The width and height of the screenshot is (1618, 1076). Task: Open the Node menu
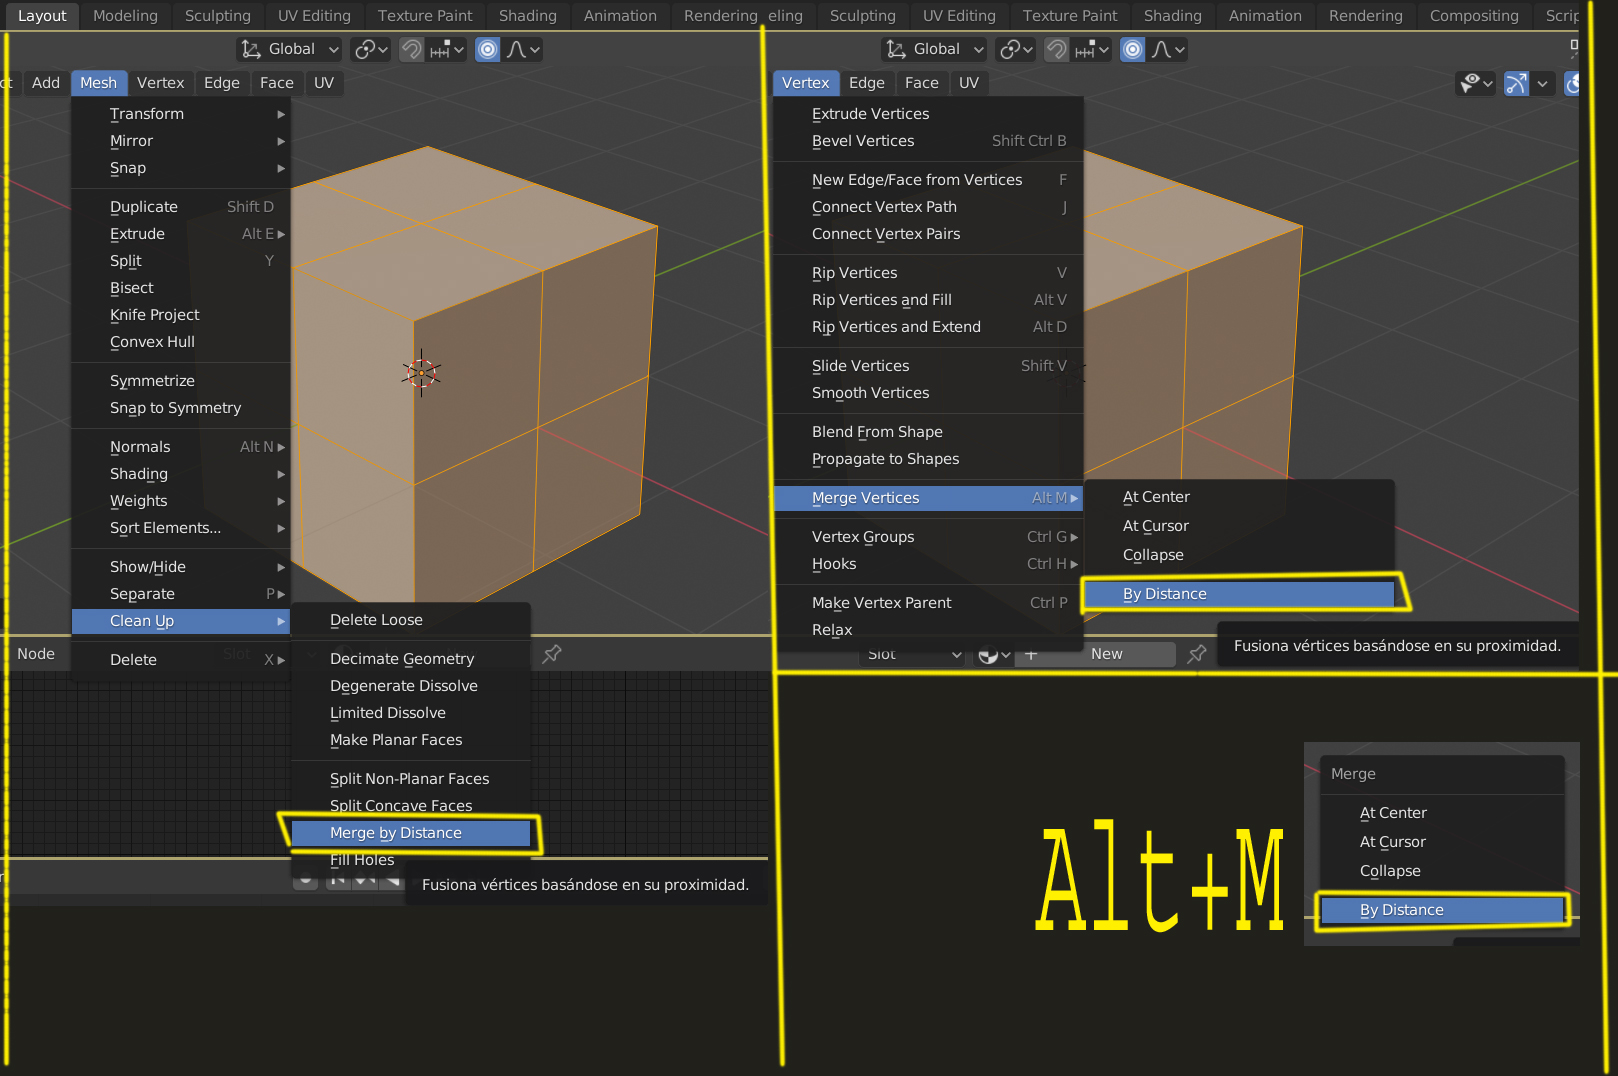pyautogui.click(x=36, y=654)
